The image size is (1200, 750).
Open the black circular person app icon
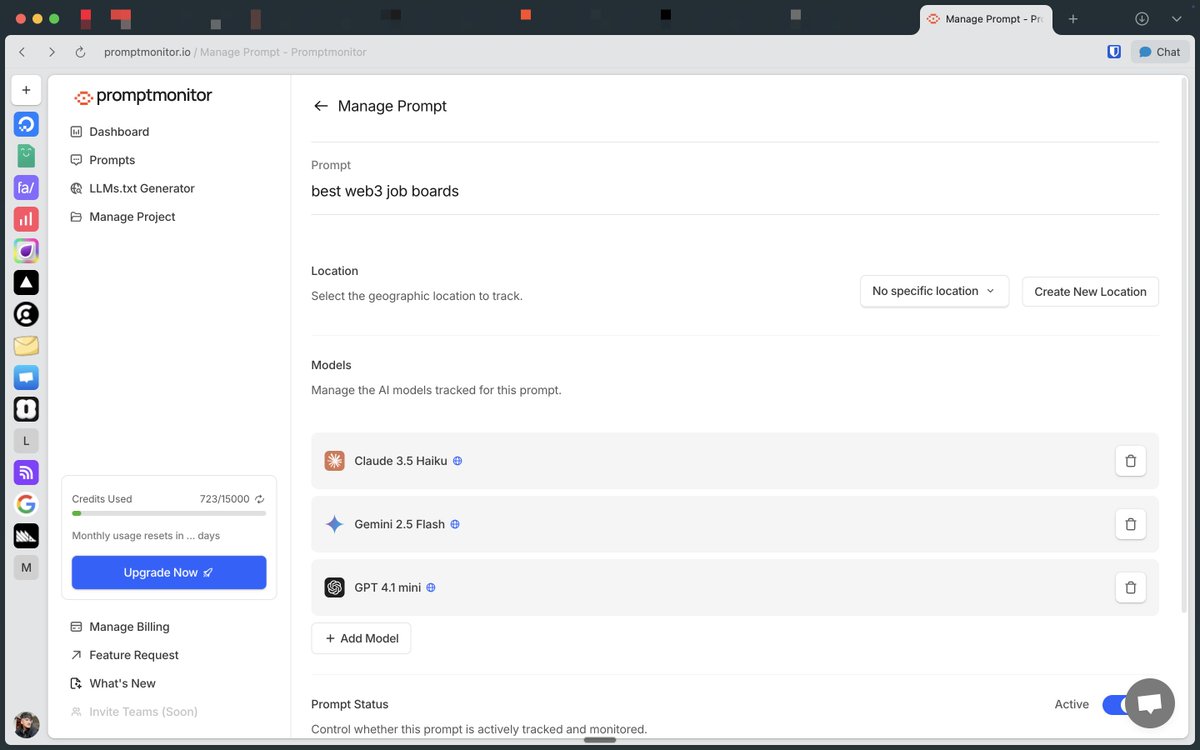26,314
